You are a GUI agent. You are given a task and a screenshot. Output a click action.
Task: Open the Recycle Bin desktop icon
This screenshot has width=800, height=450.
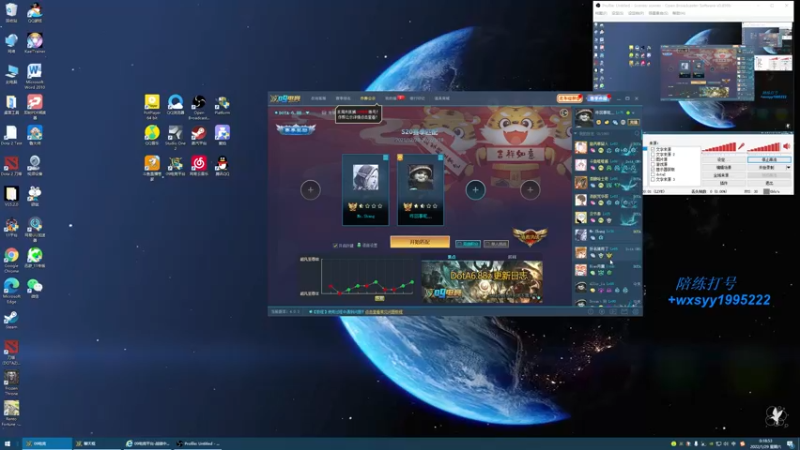click(11, 13)
